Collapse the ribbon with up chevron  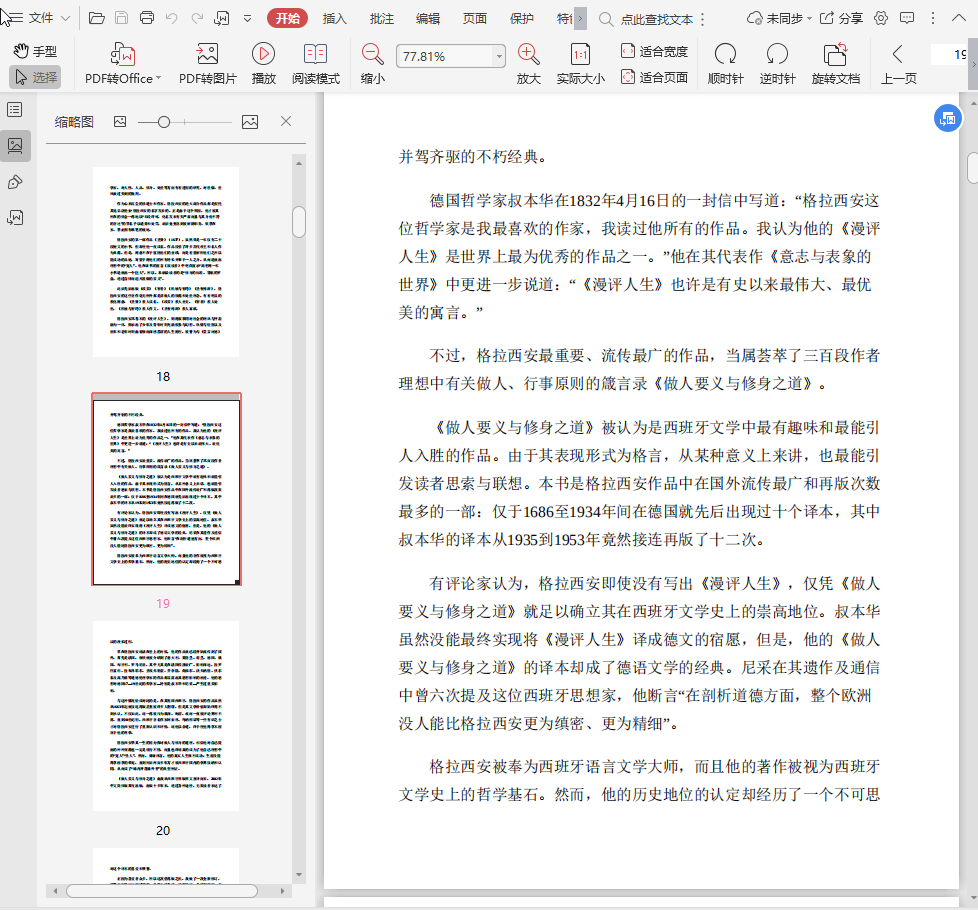tap(959, 18)
